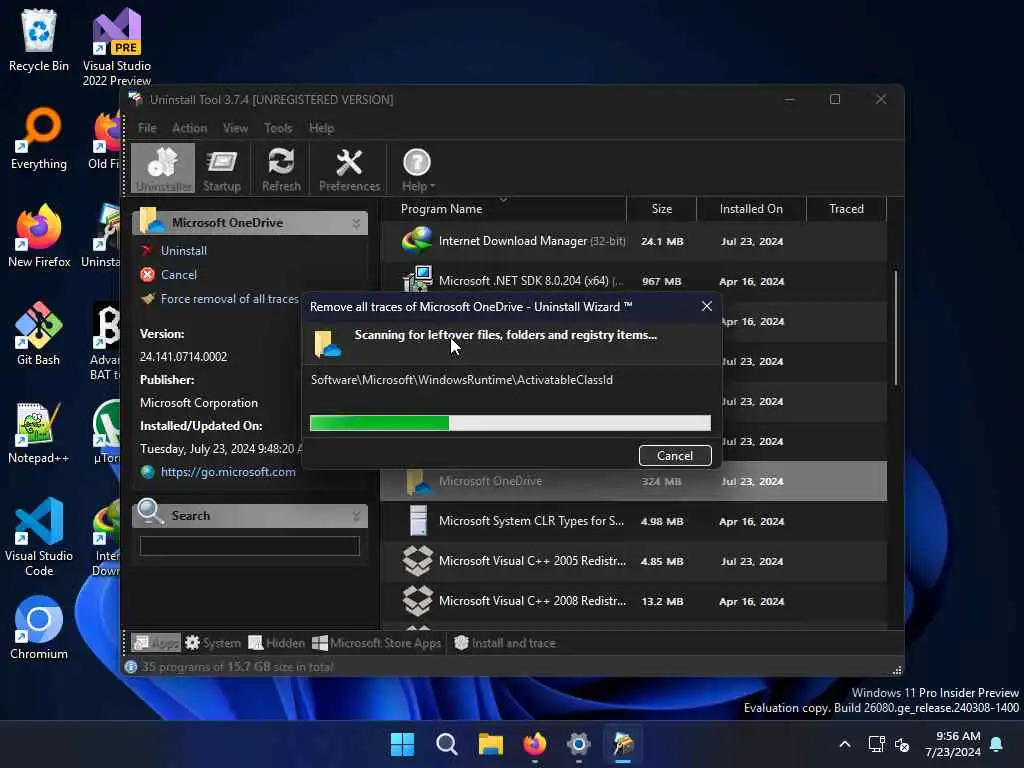Viewport: 1024px width, 768px height.
Task: Click Install and trace button
Action: (505, 643)
